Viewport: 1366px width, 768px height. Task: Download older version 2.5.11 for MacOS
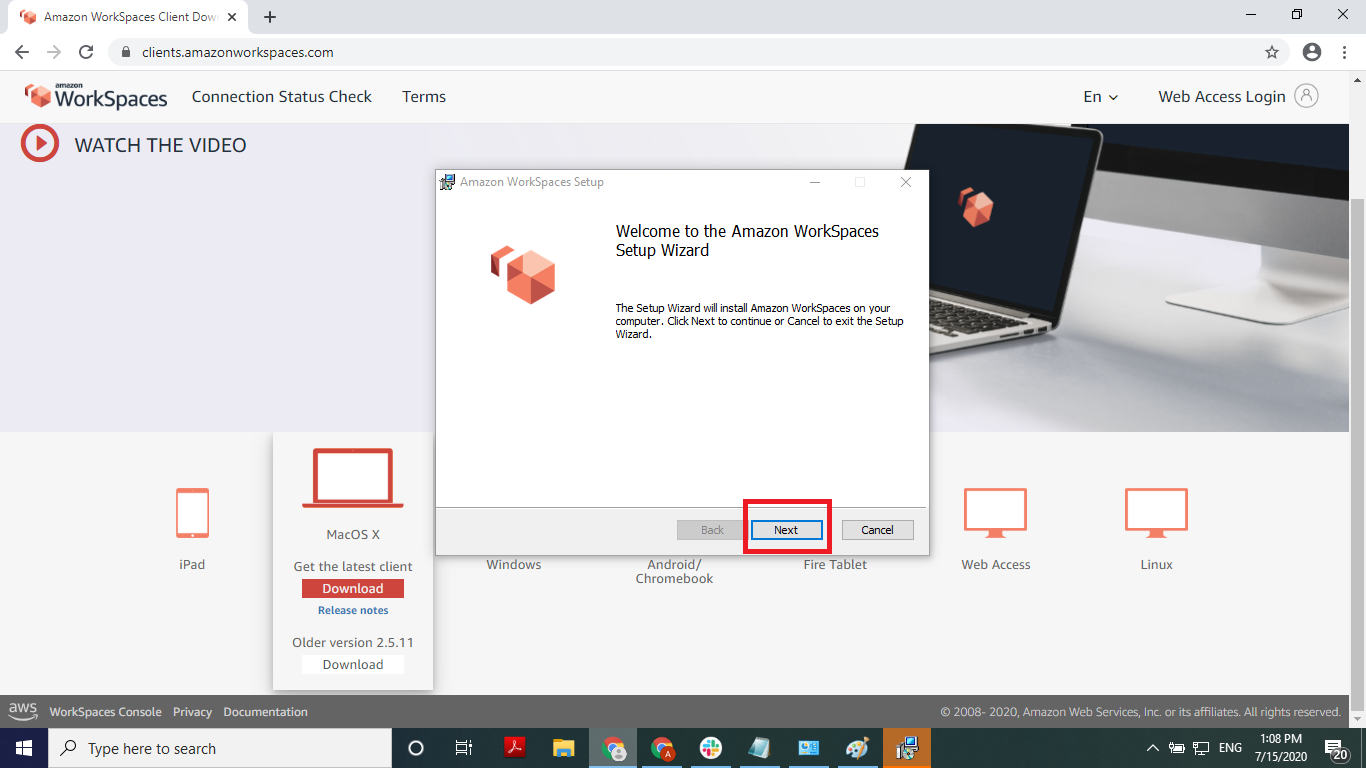tap(353, 664)
